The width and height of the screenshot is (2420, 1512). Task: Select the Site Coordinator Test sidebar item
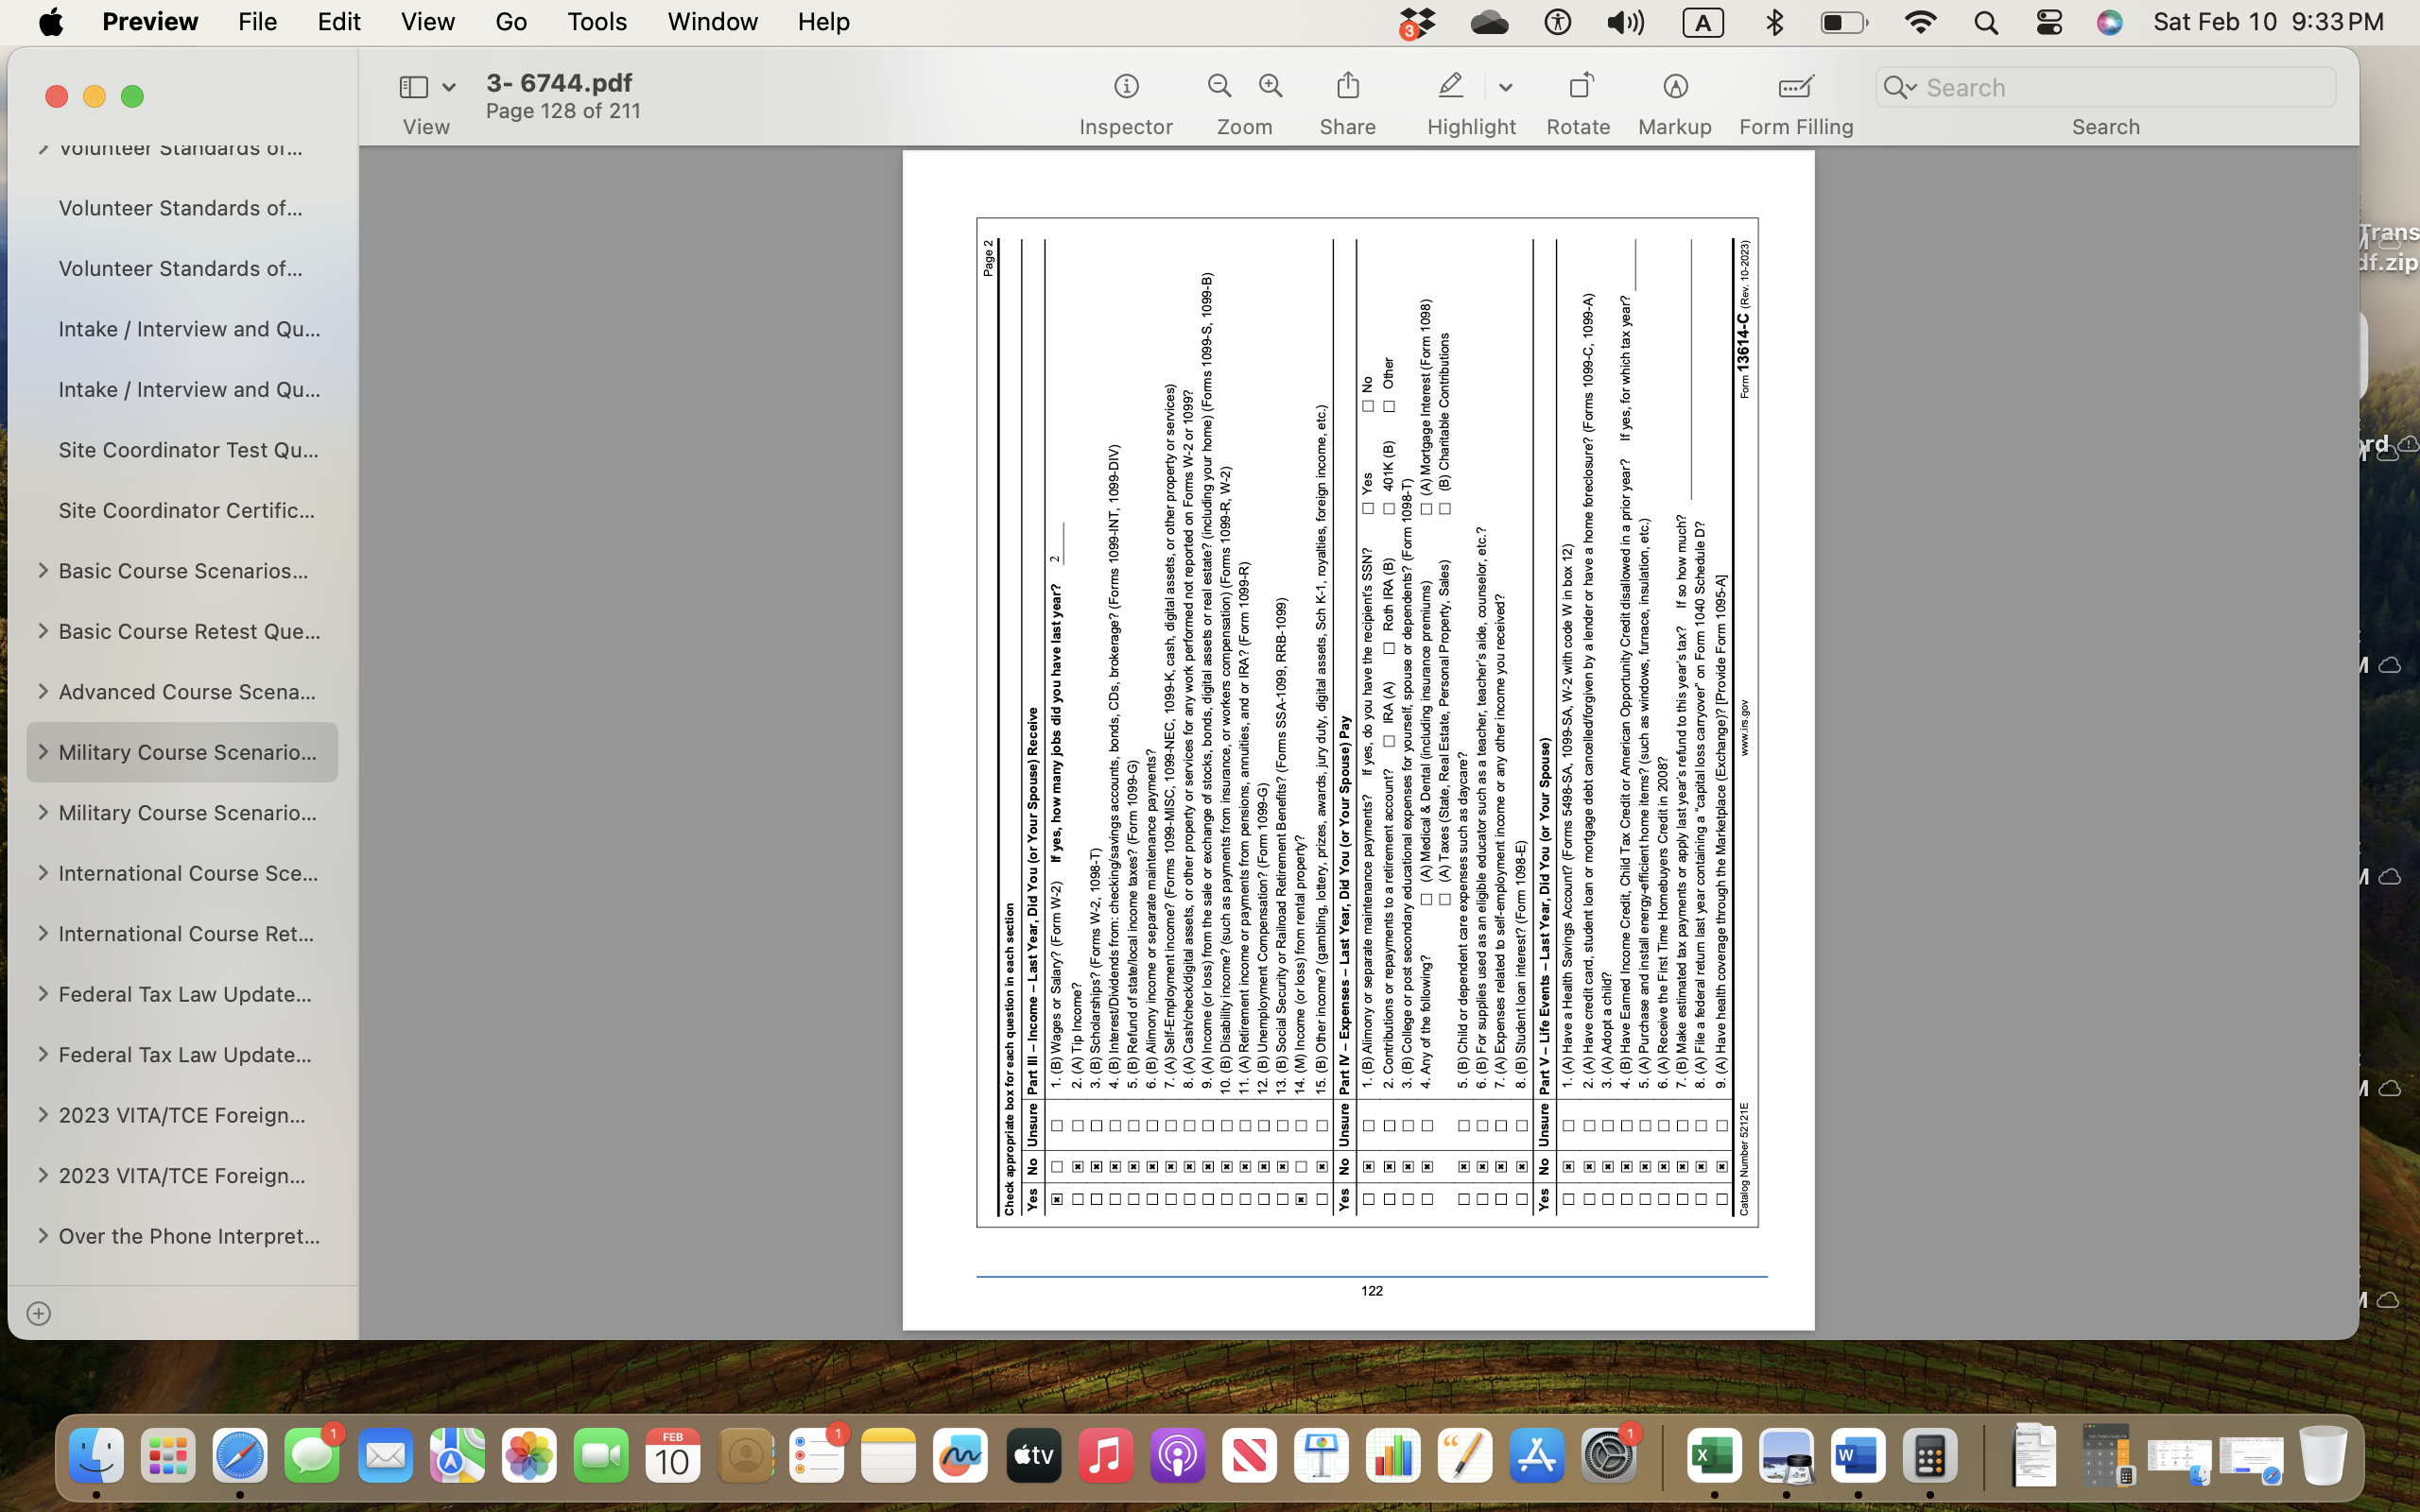[190, 449]
